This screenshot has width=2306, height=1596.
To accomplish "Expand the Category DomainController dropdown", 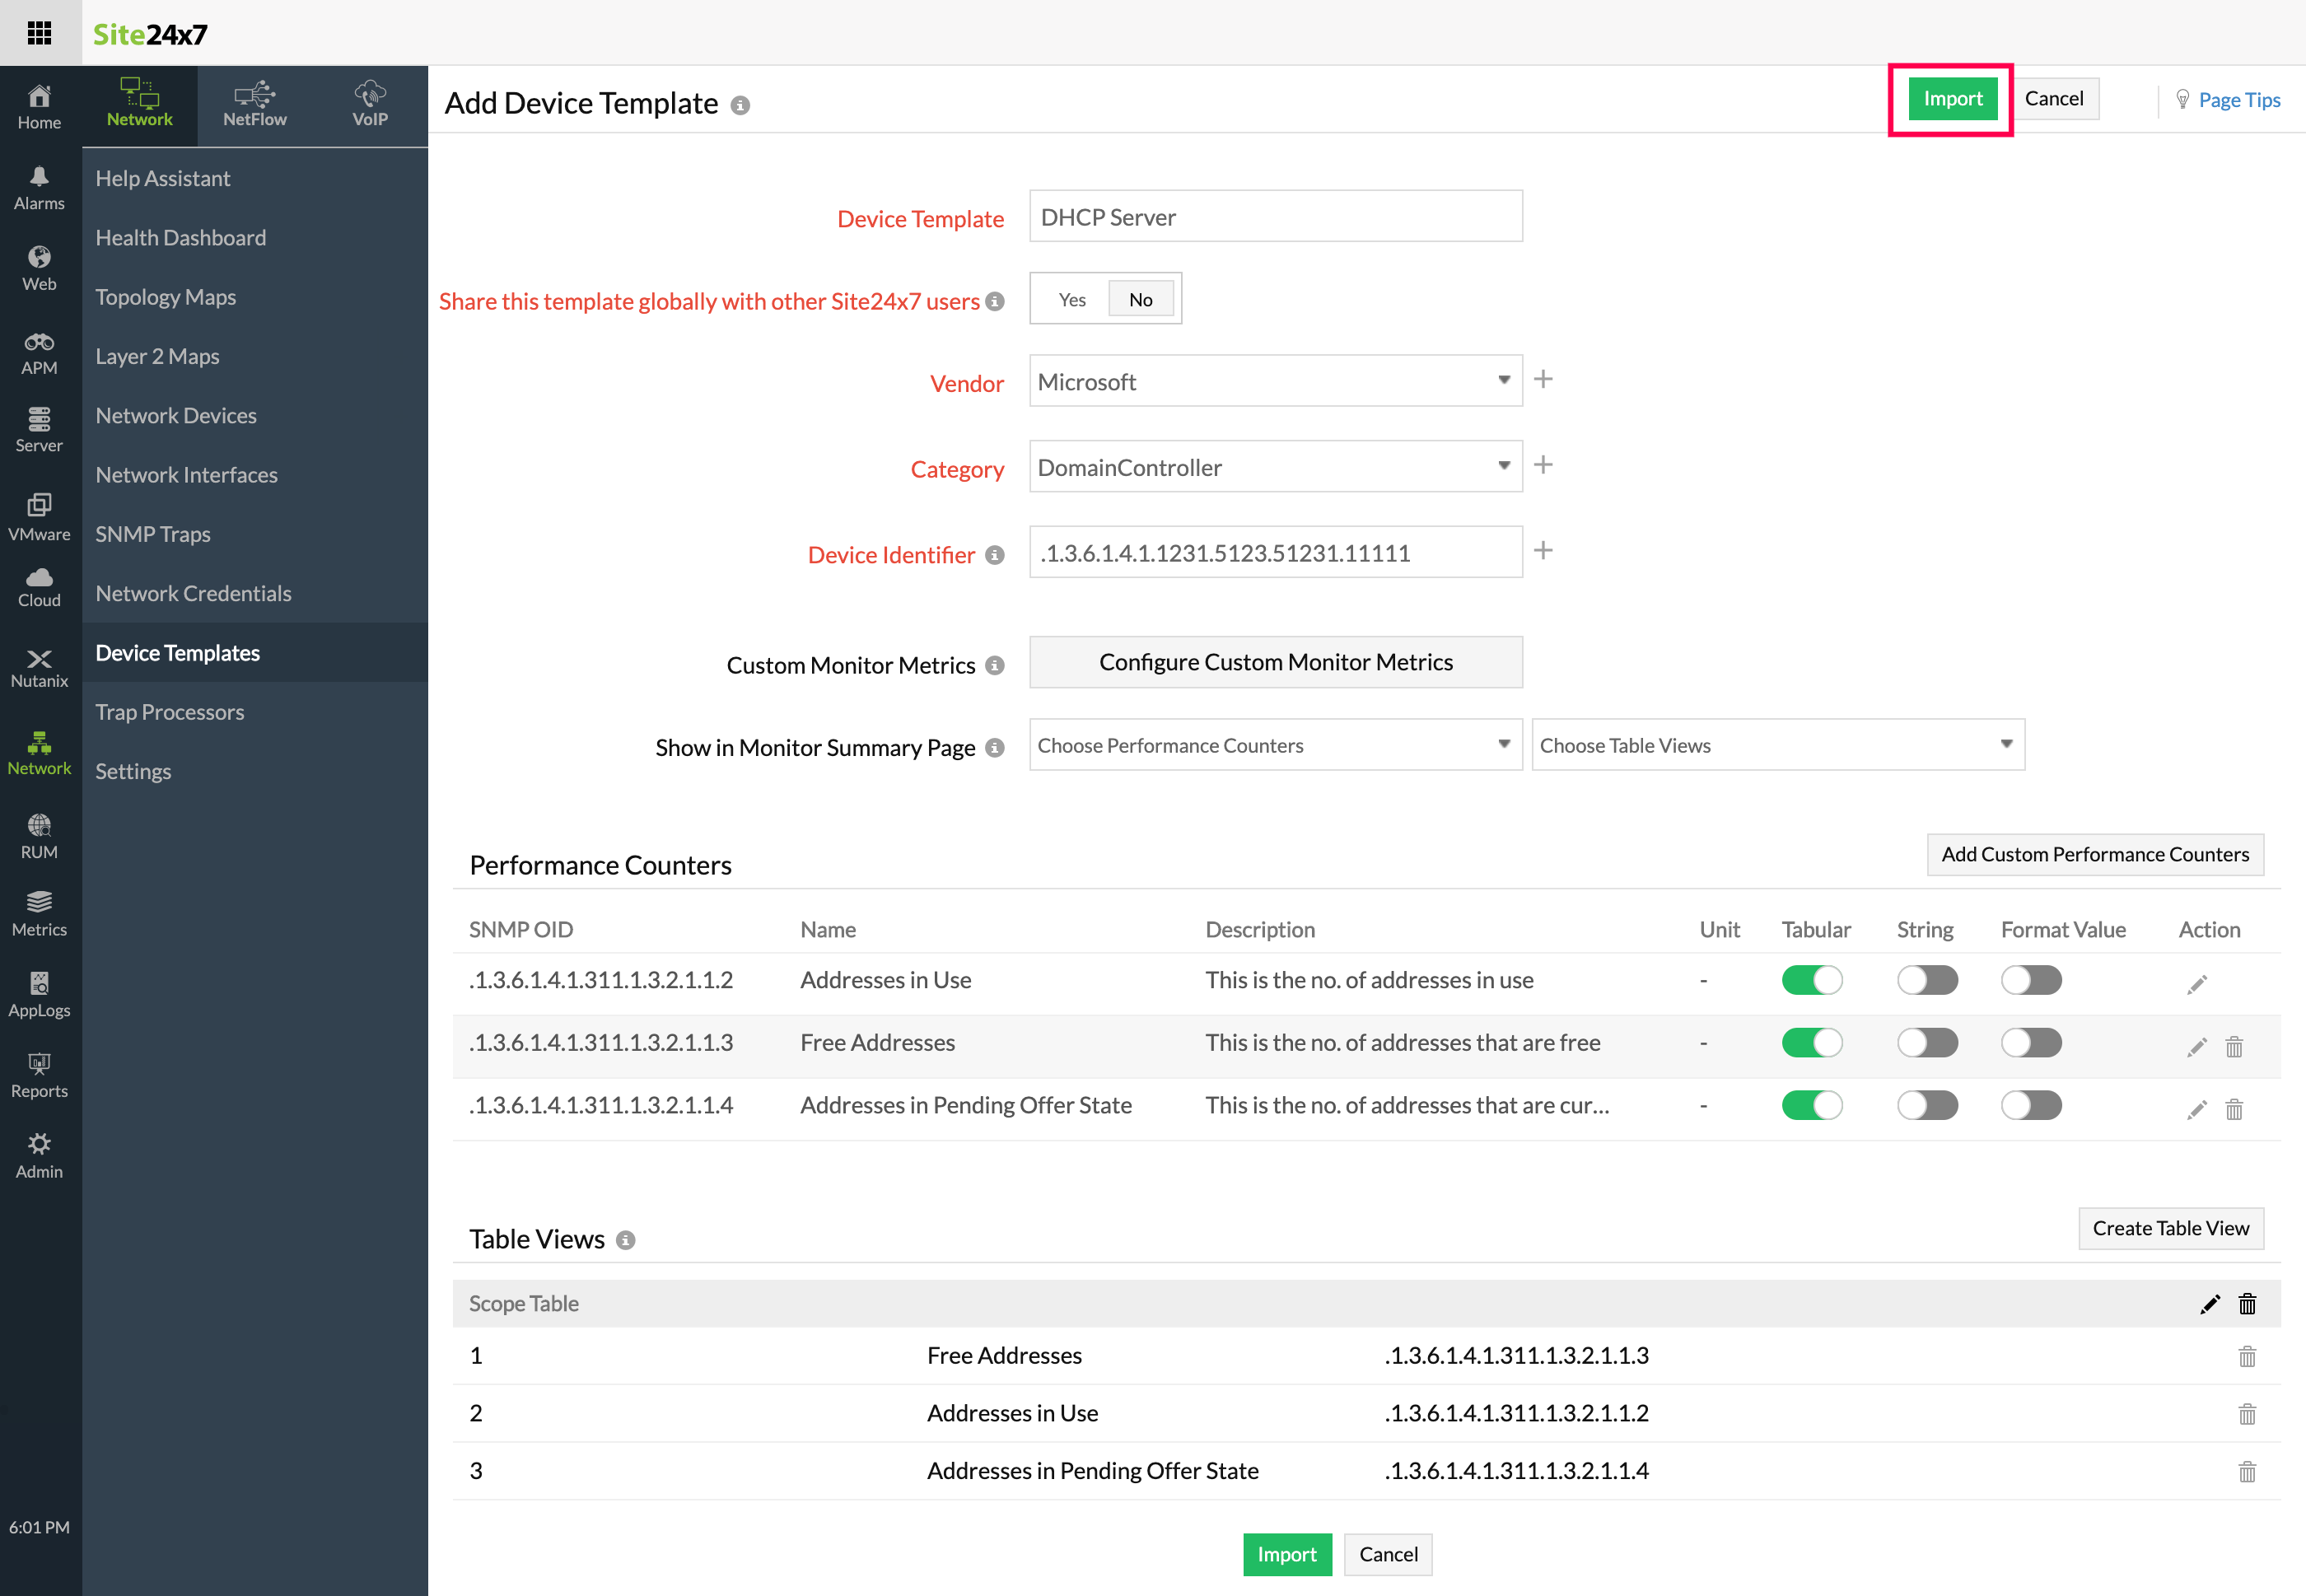I will 1274,467.
